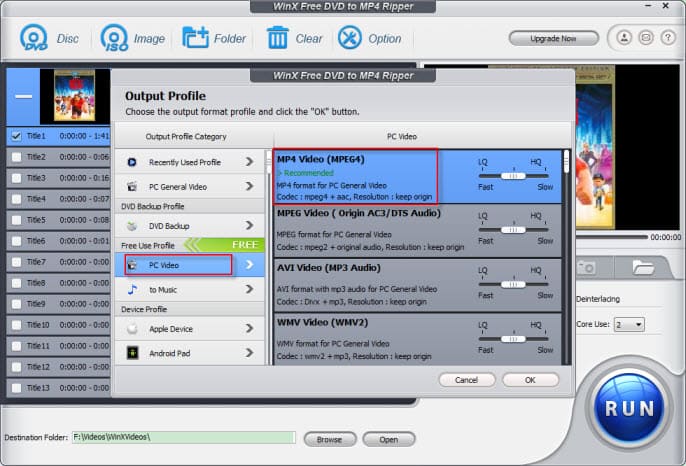The image size is (686, 466).
Task: Click the PC Video category icon
Action: click(132, 265)
